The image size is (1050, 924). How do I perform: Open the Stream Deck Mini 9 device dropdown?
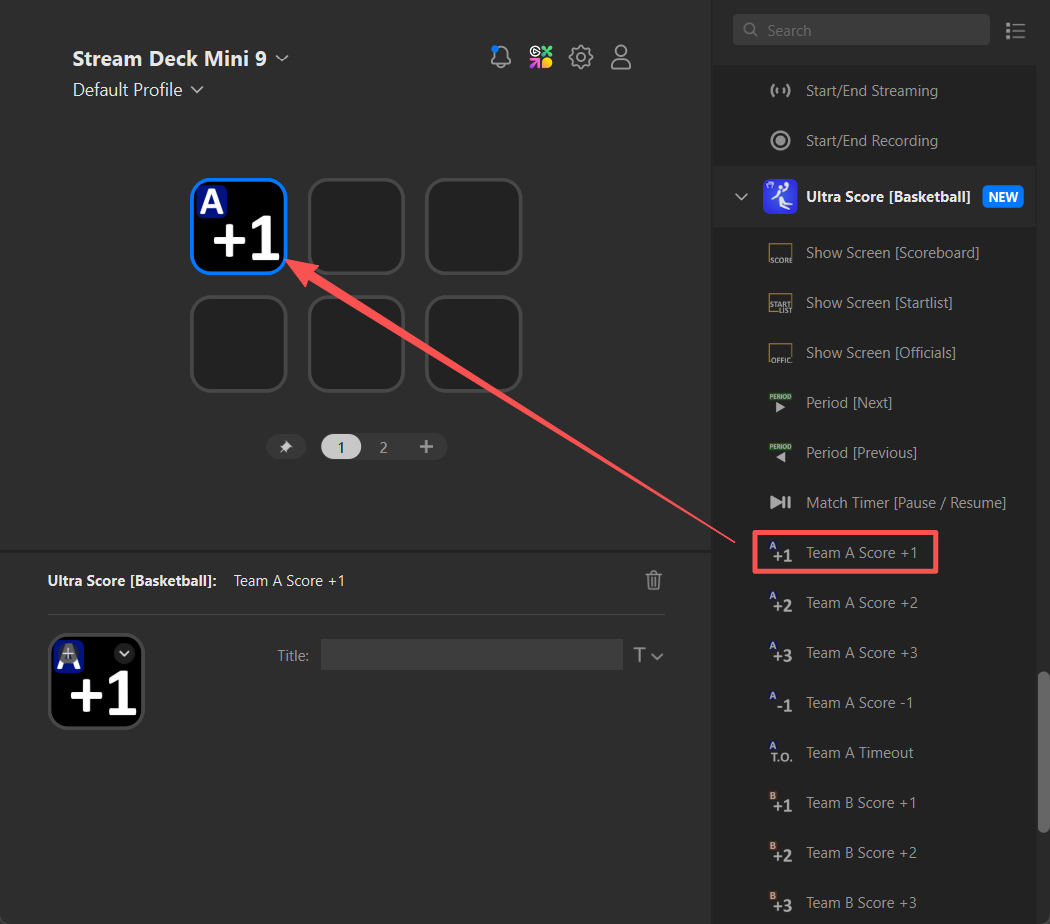(281, 58)
